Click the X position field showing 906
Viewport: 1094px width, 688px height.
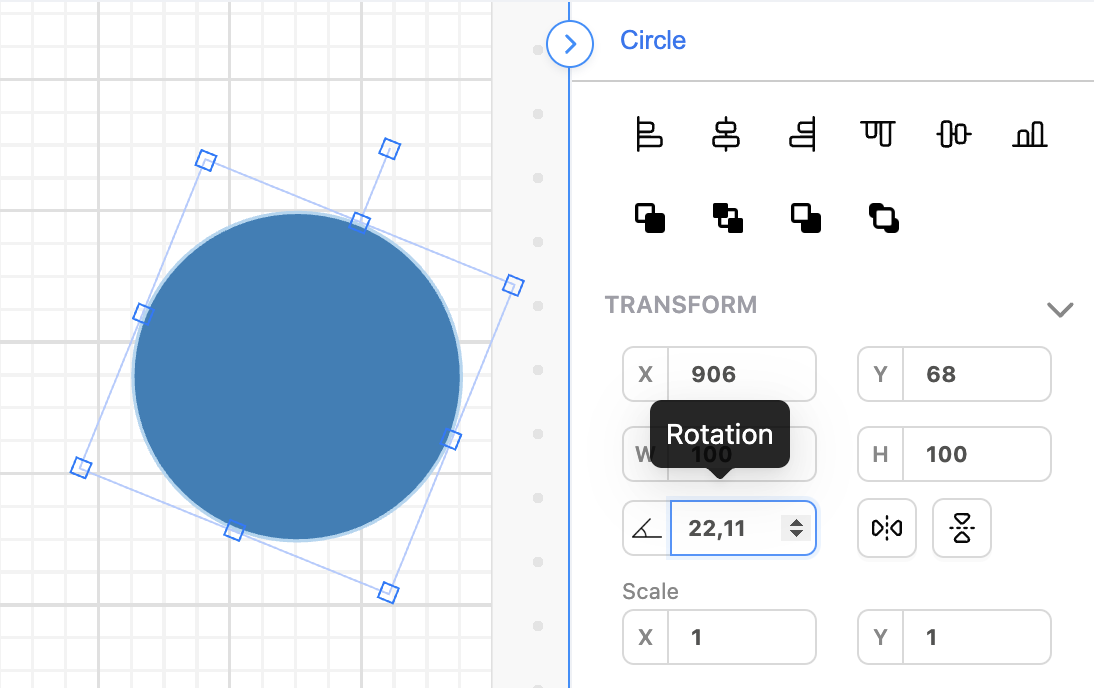pyautogui.click(x=741, y=374)
